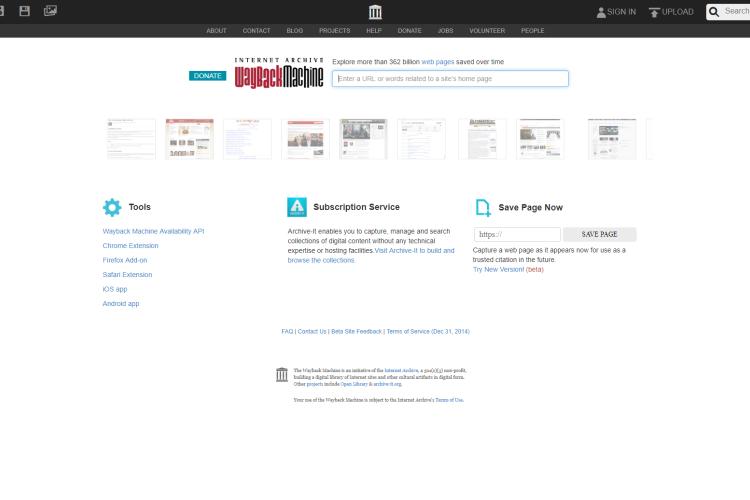Screen dimensions: 750x500
Task: Click the upload arrow icon
Action: pos(654,12)
